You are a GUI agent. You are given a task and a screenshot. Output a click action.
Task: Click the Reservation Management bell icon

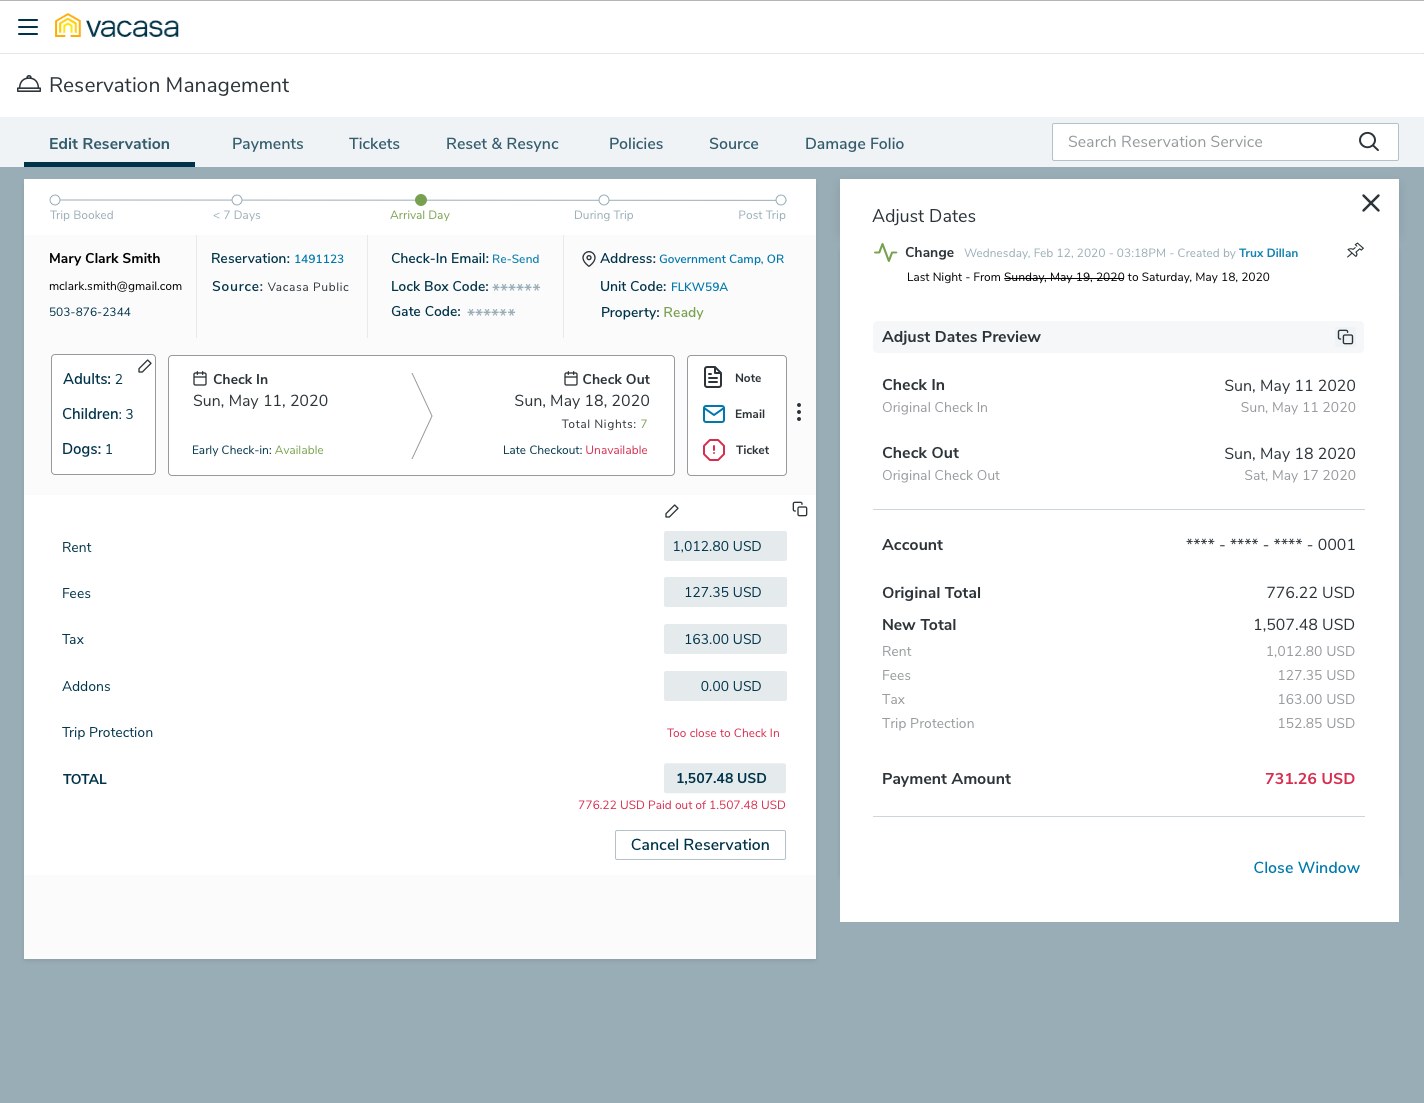(29, 84)
